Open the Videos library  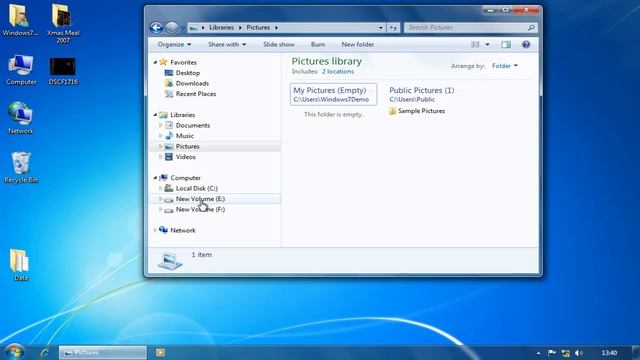185,157
